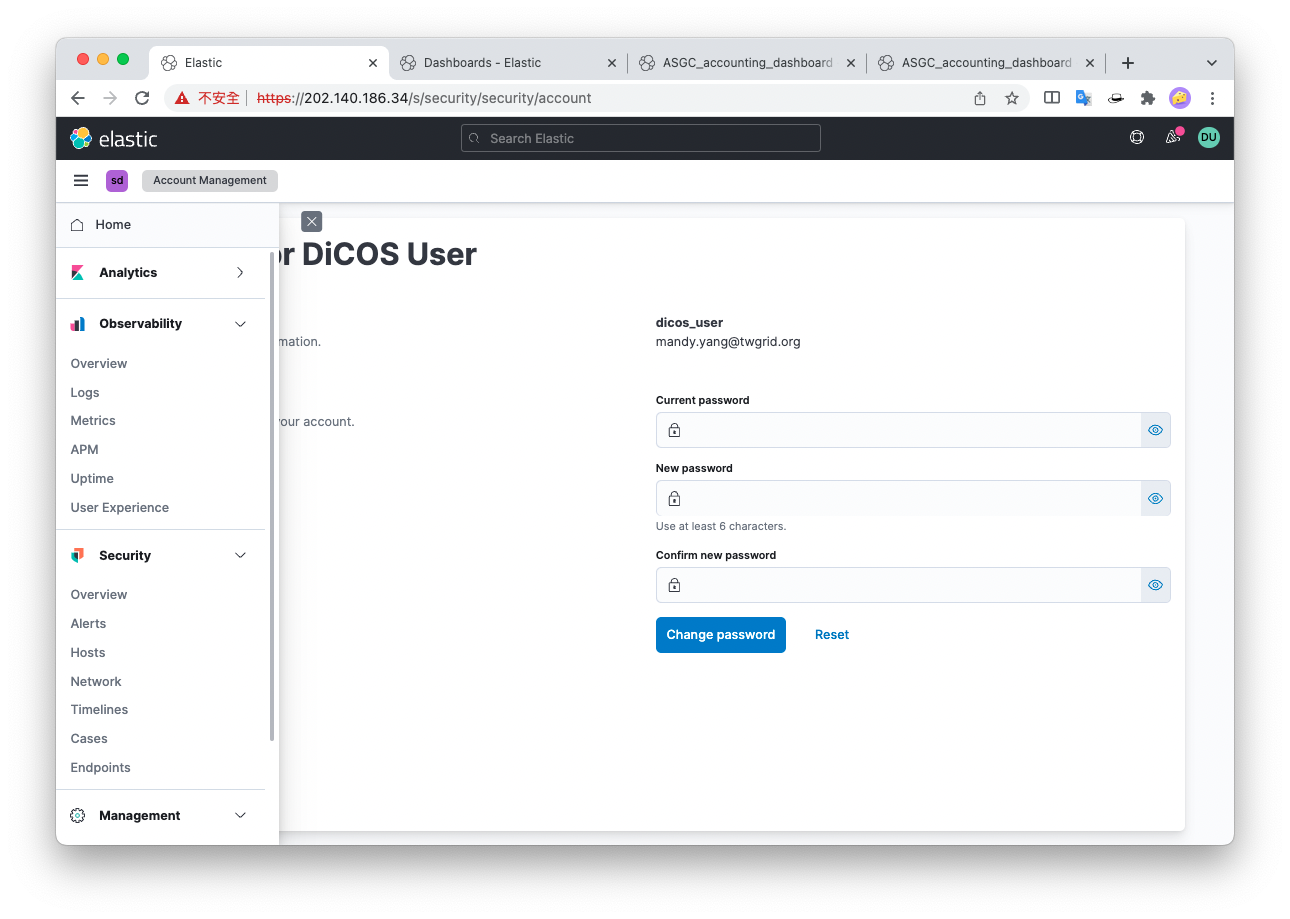Collapse the Observability section chevron
The width and height of the screenshot is (1290, 919).
(x=240, y=324)
